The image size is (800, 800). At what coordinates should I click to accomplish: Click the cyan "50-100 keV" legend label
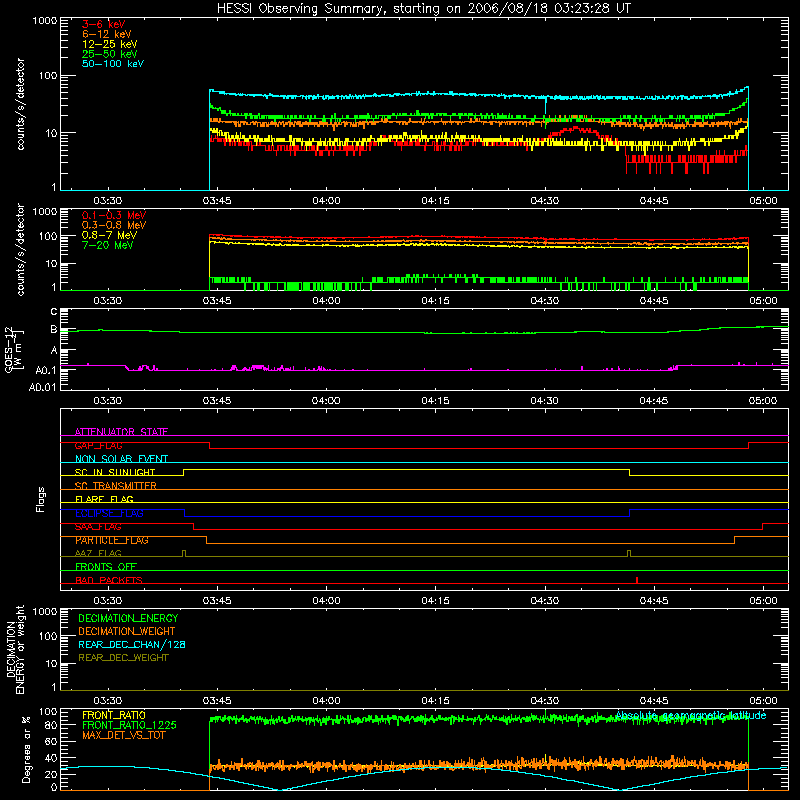tap(113, 64)
